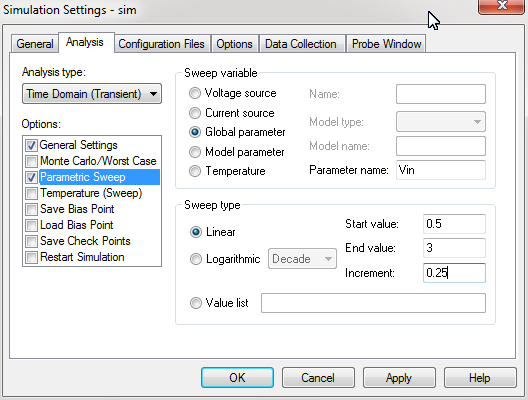528x400 pixels.
Task: Select the Restart Simulation option label
Action: point(82,257)
